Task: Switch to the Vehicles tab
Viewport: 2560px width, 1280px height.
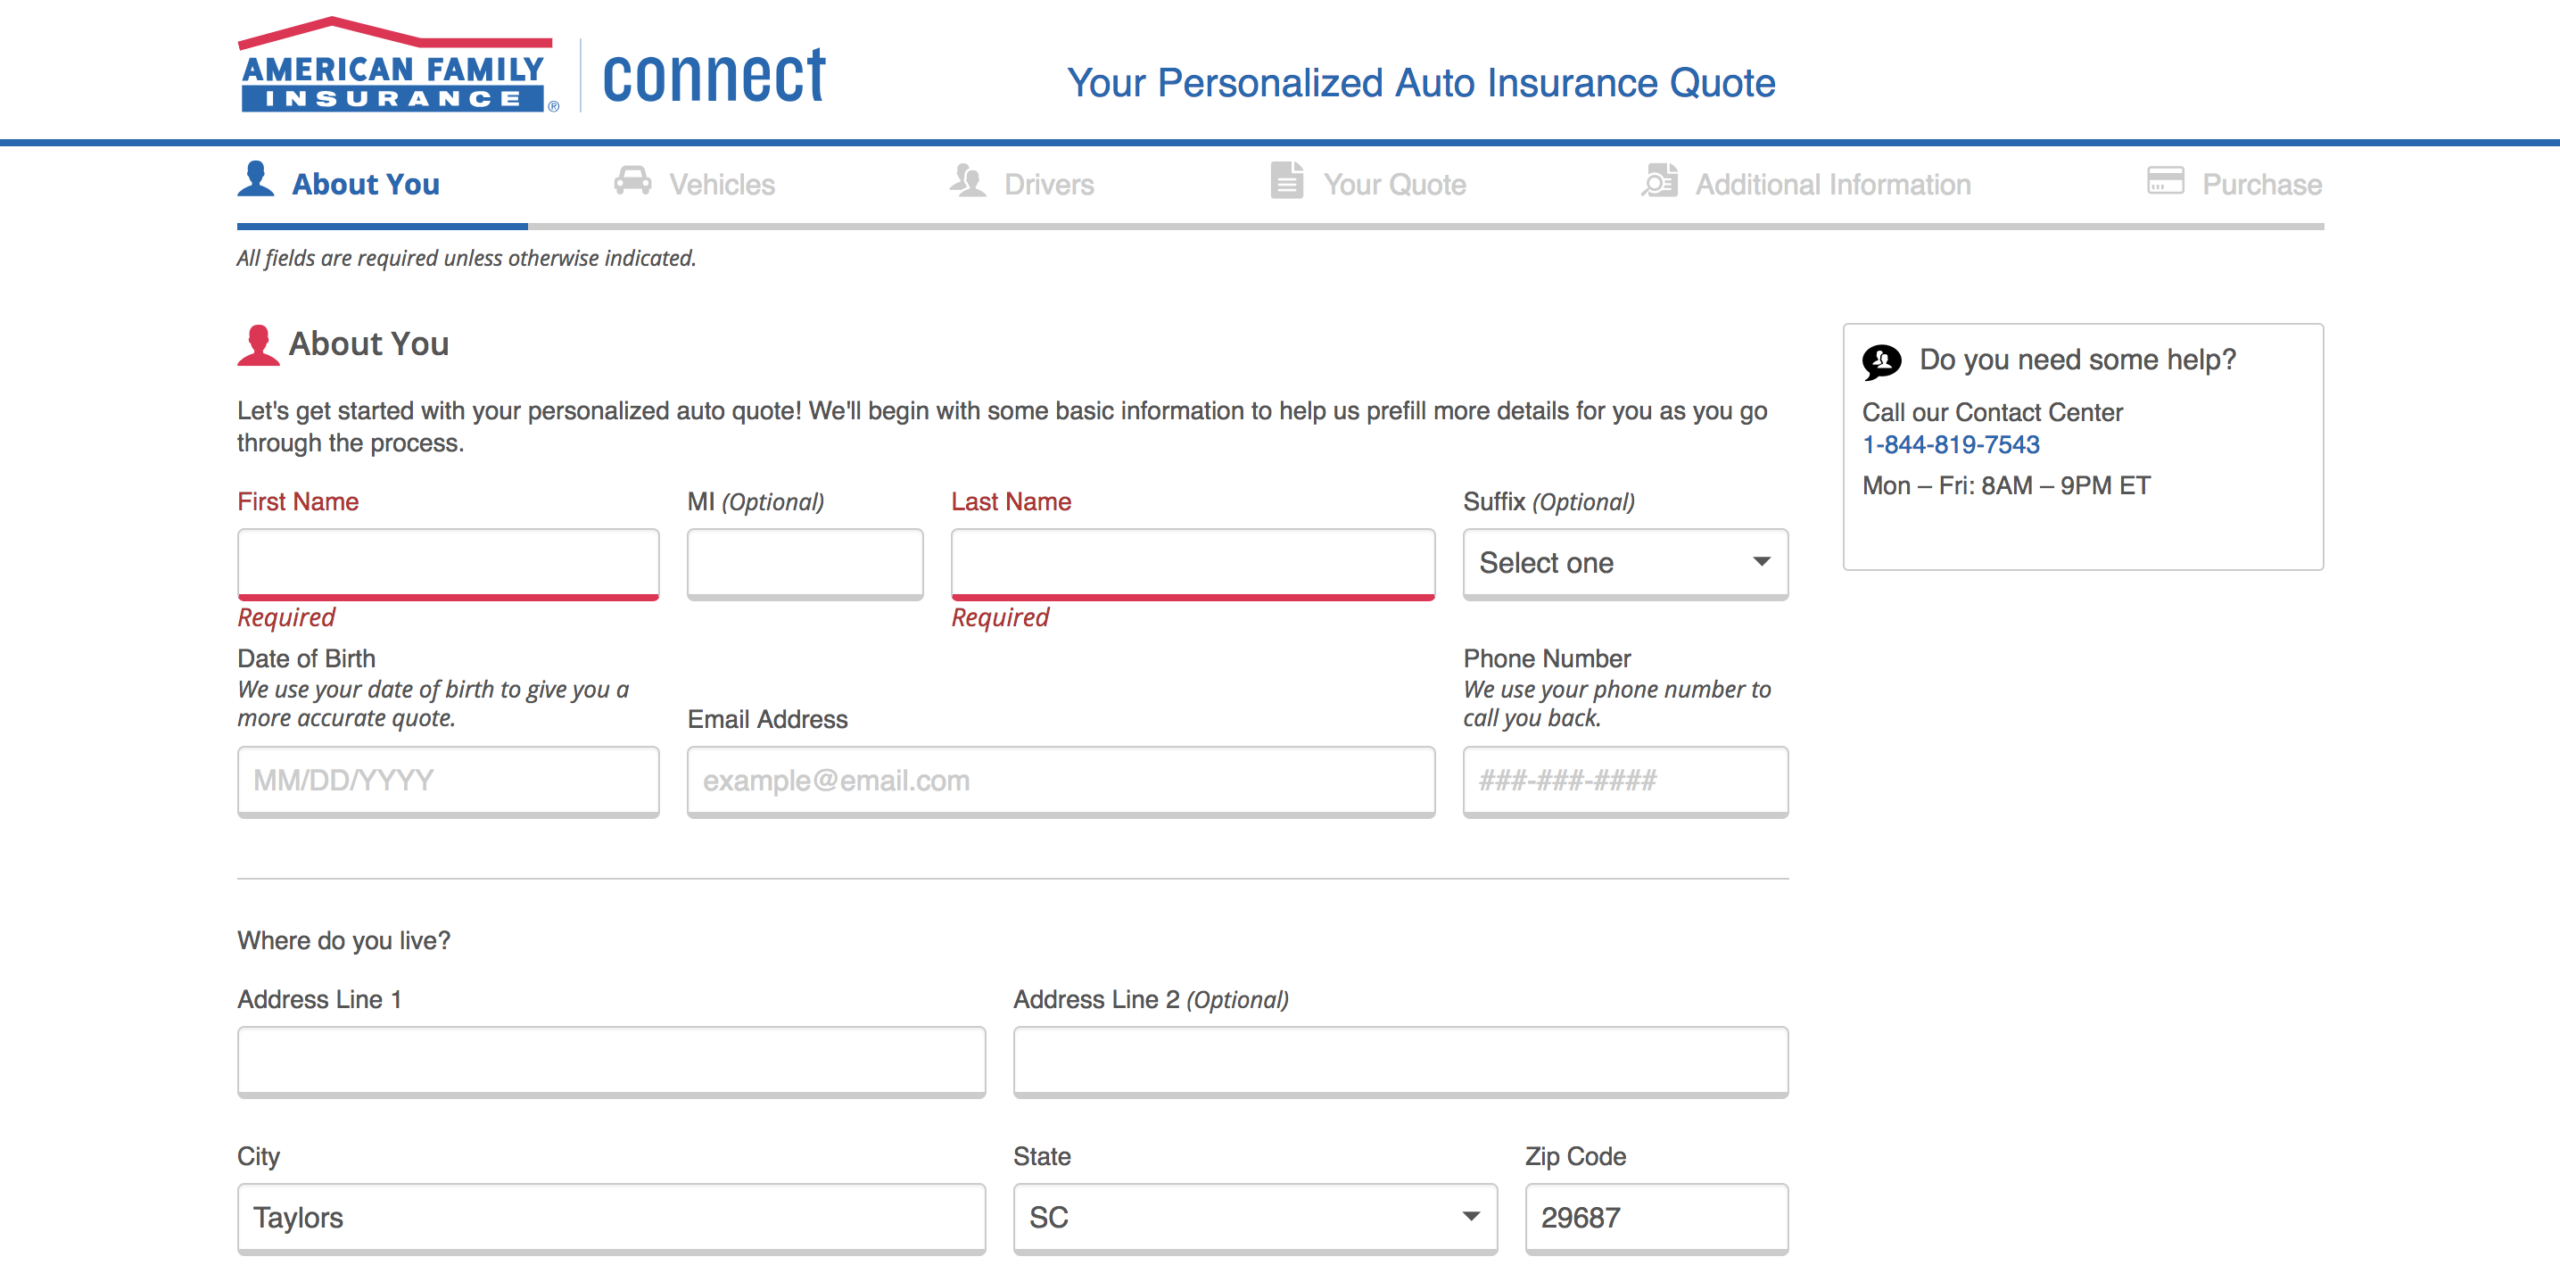Action: 721,185
